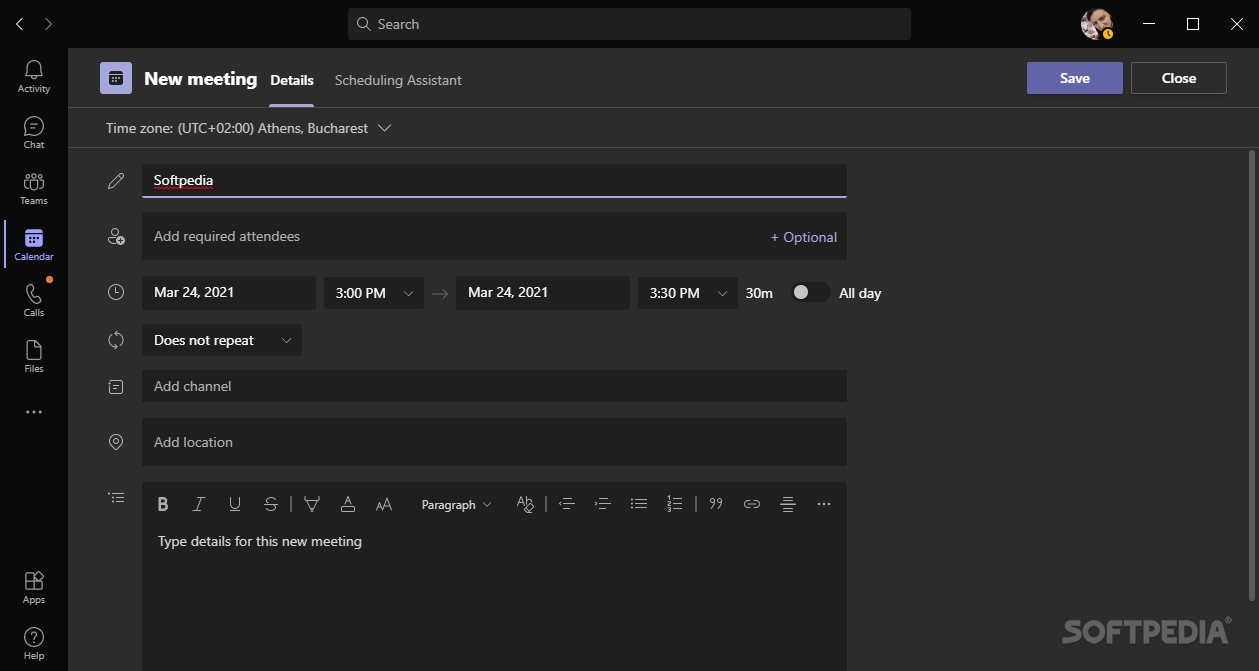Click the + Optional attendees link
The image size is (1259, 671).
pos(803,237)
